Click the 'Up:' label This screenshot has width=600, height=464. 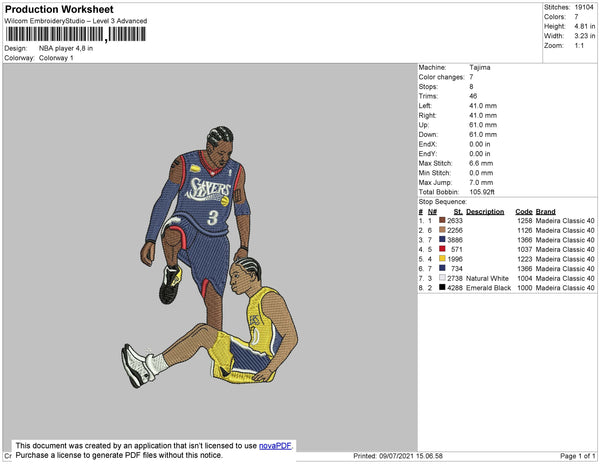click(424, 125)
